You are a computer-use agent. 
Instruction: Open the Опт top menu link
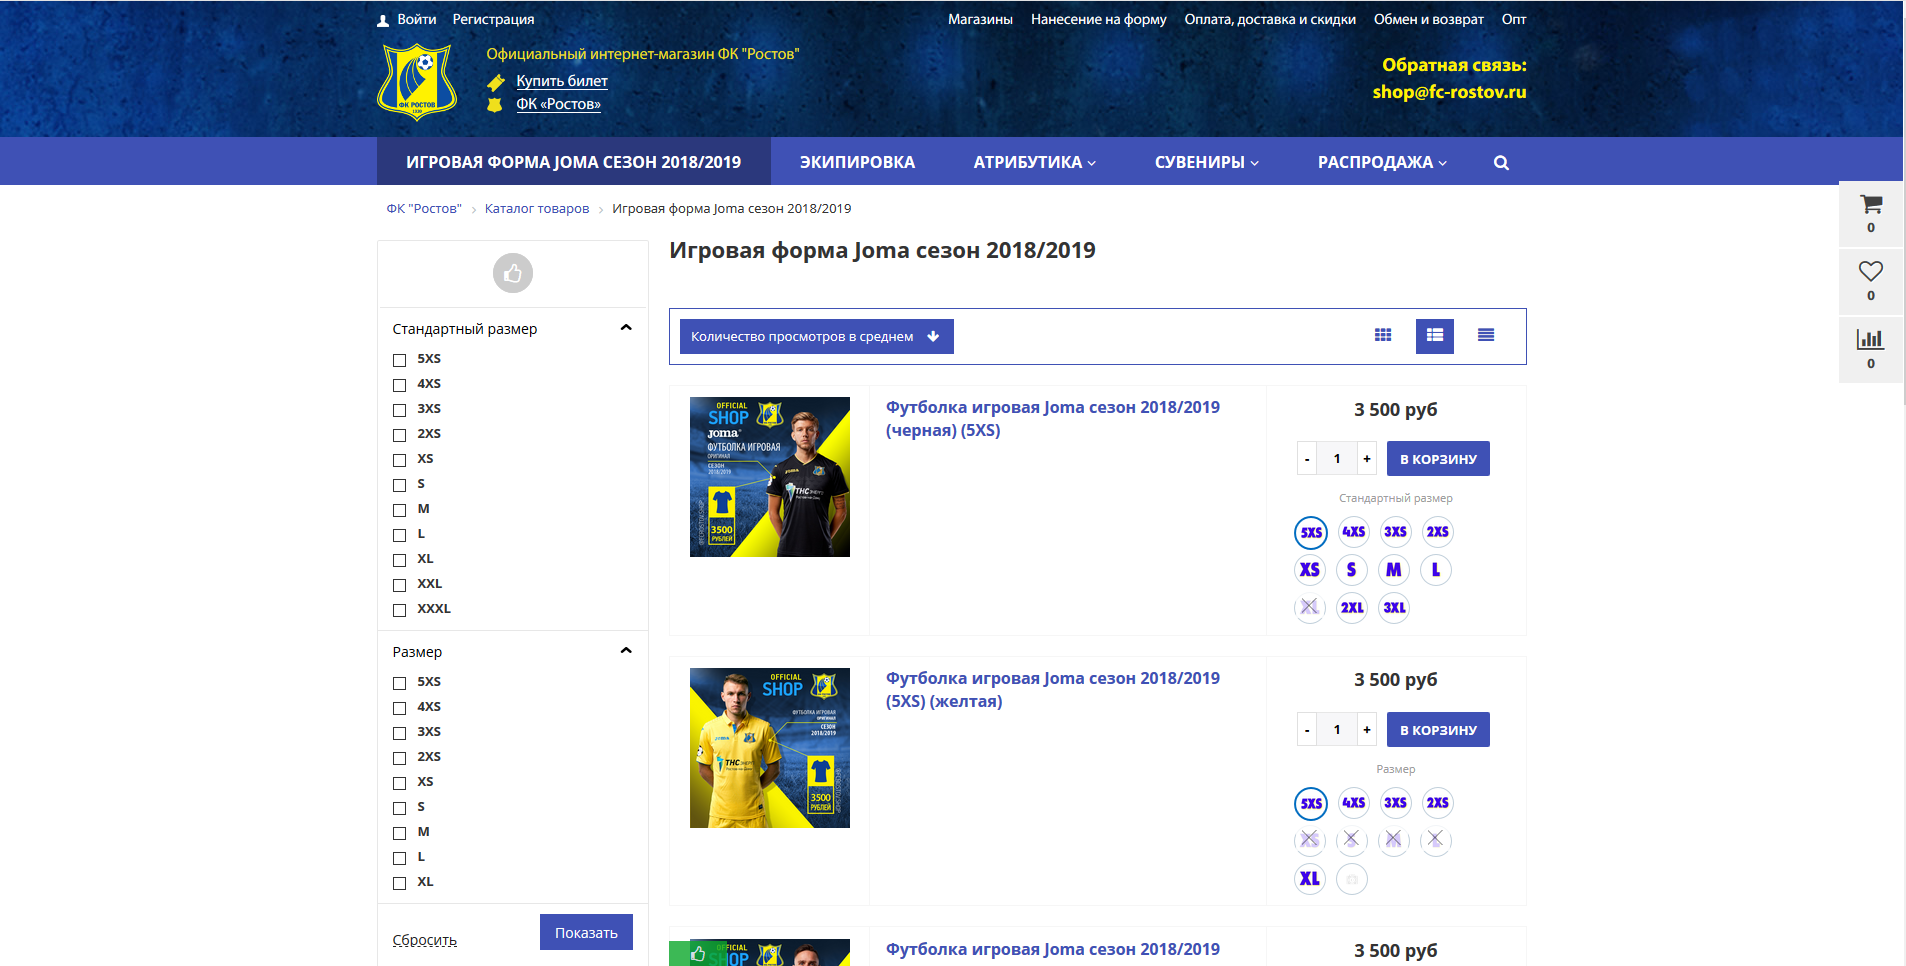point(1513,19)
